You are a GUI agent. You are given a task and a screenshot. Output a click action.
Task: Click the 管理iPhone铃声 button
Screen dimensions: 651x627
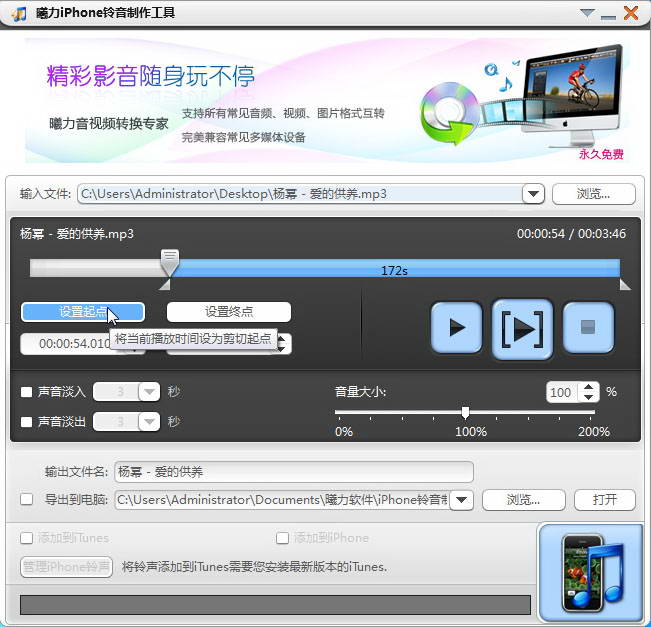(66, 567)
